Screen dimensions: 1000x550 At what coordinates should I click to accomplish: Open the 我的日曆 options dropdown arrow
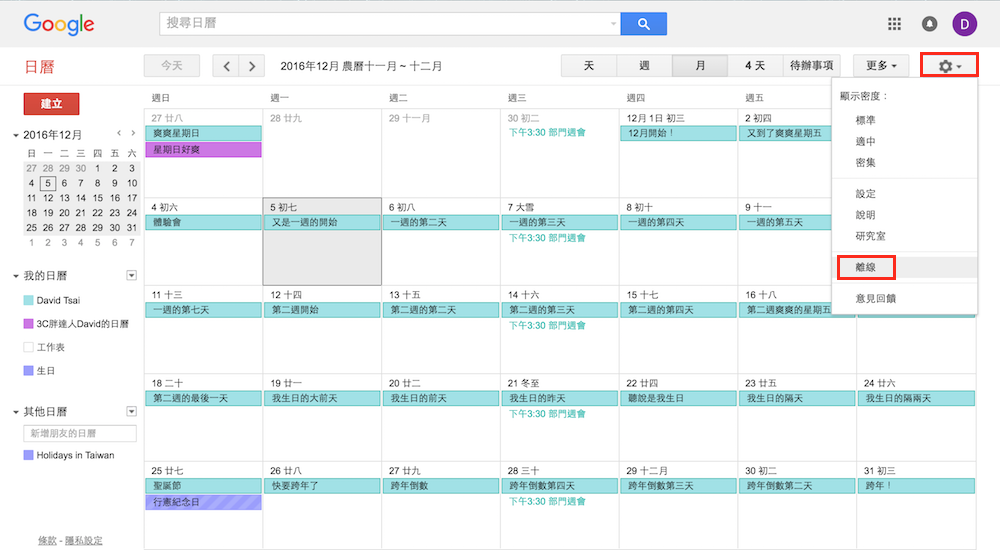click(x=131, y=275)
